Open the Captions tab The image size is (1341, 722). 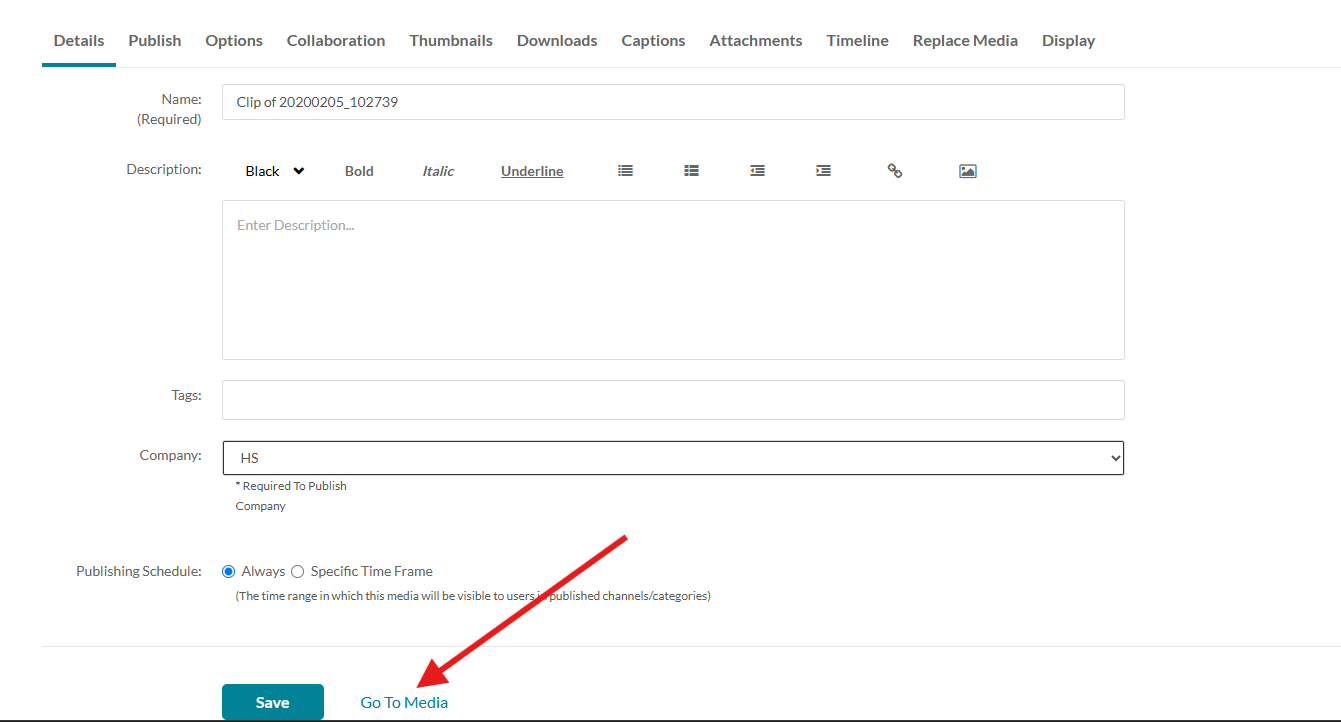(653, 41)
